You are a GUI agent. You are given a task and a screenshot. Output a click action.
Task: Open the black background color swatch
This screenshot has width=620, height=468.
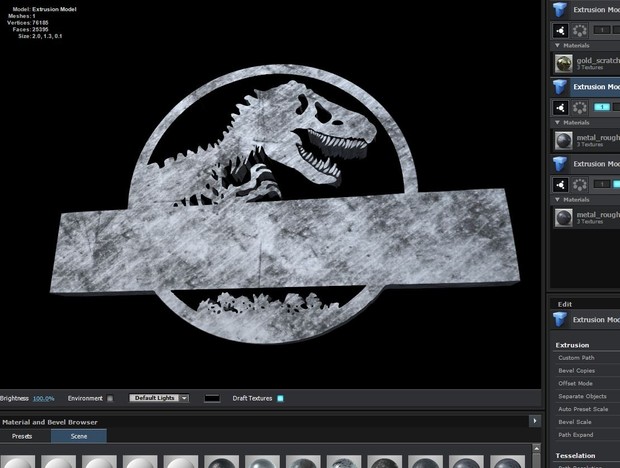pos(212,398)
